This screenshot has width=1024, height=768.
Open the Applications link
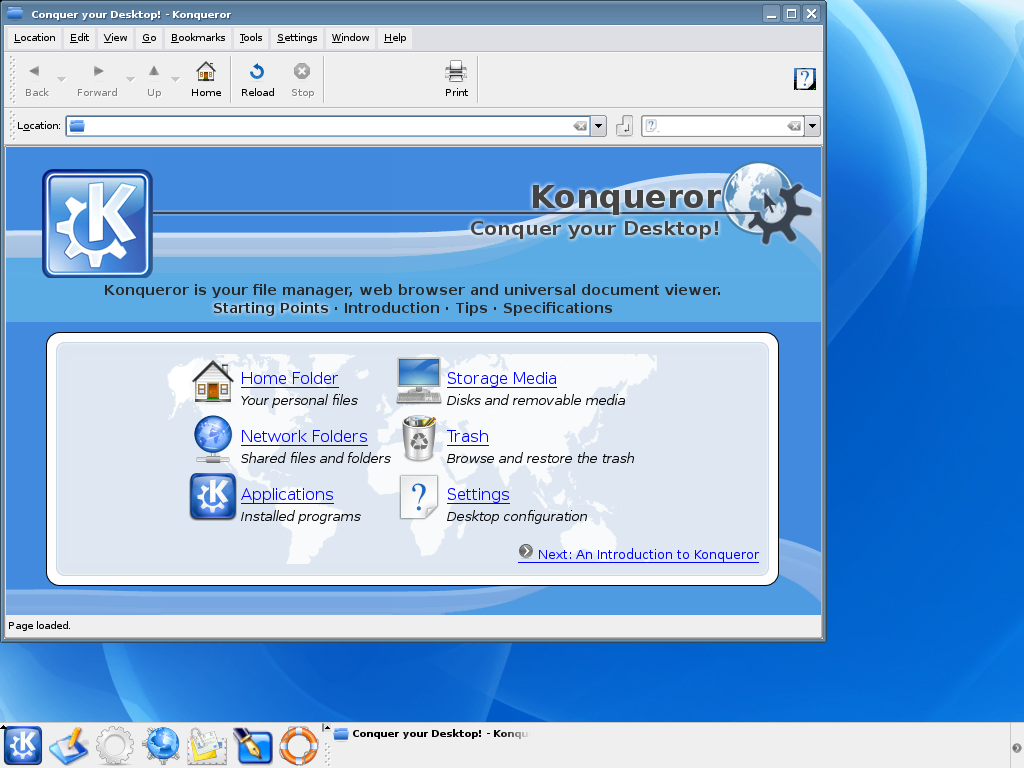(287, 494)
